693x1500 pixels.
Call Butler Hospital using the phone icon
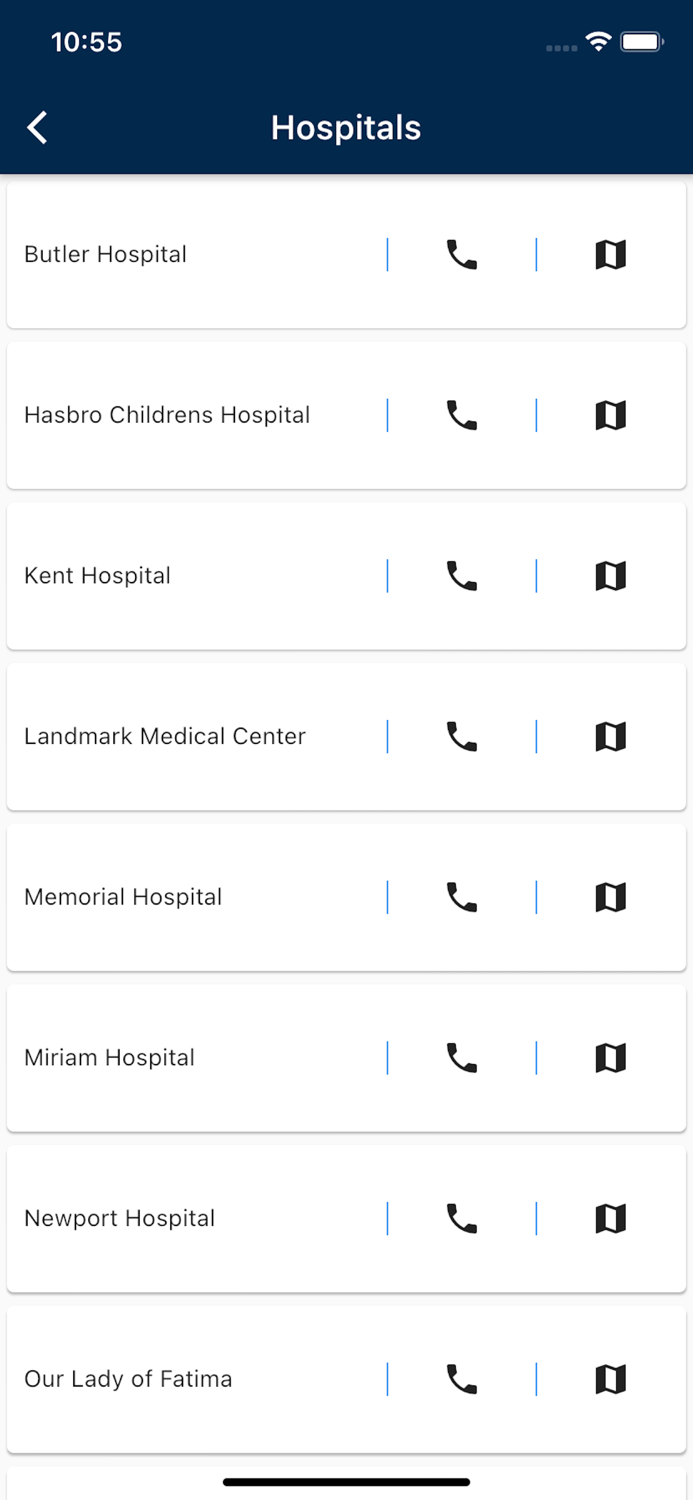(x=461, y=254)
